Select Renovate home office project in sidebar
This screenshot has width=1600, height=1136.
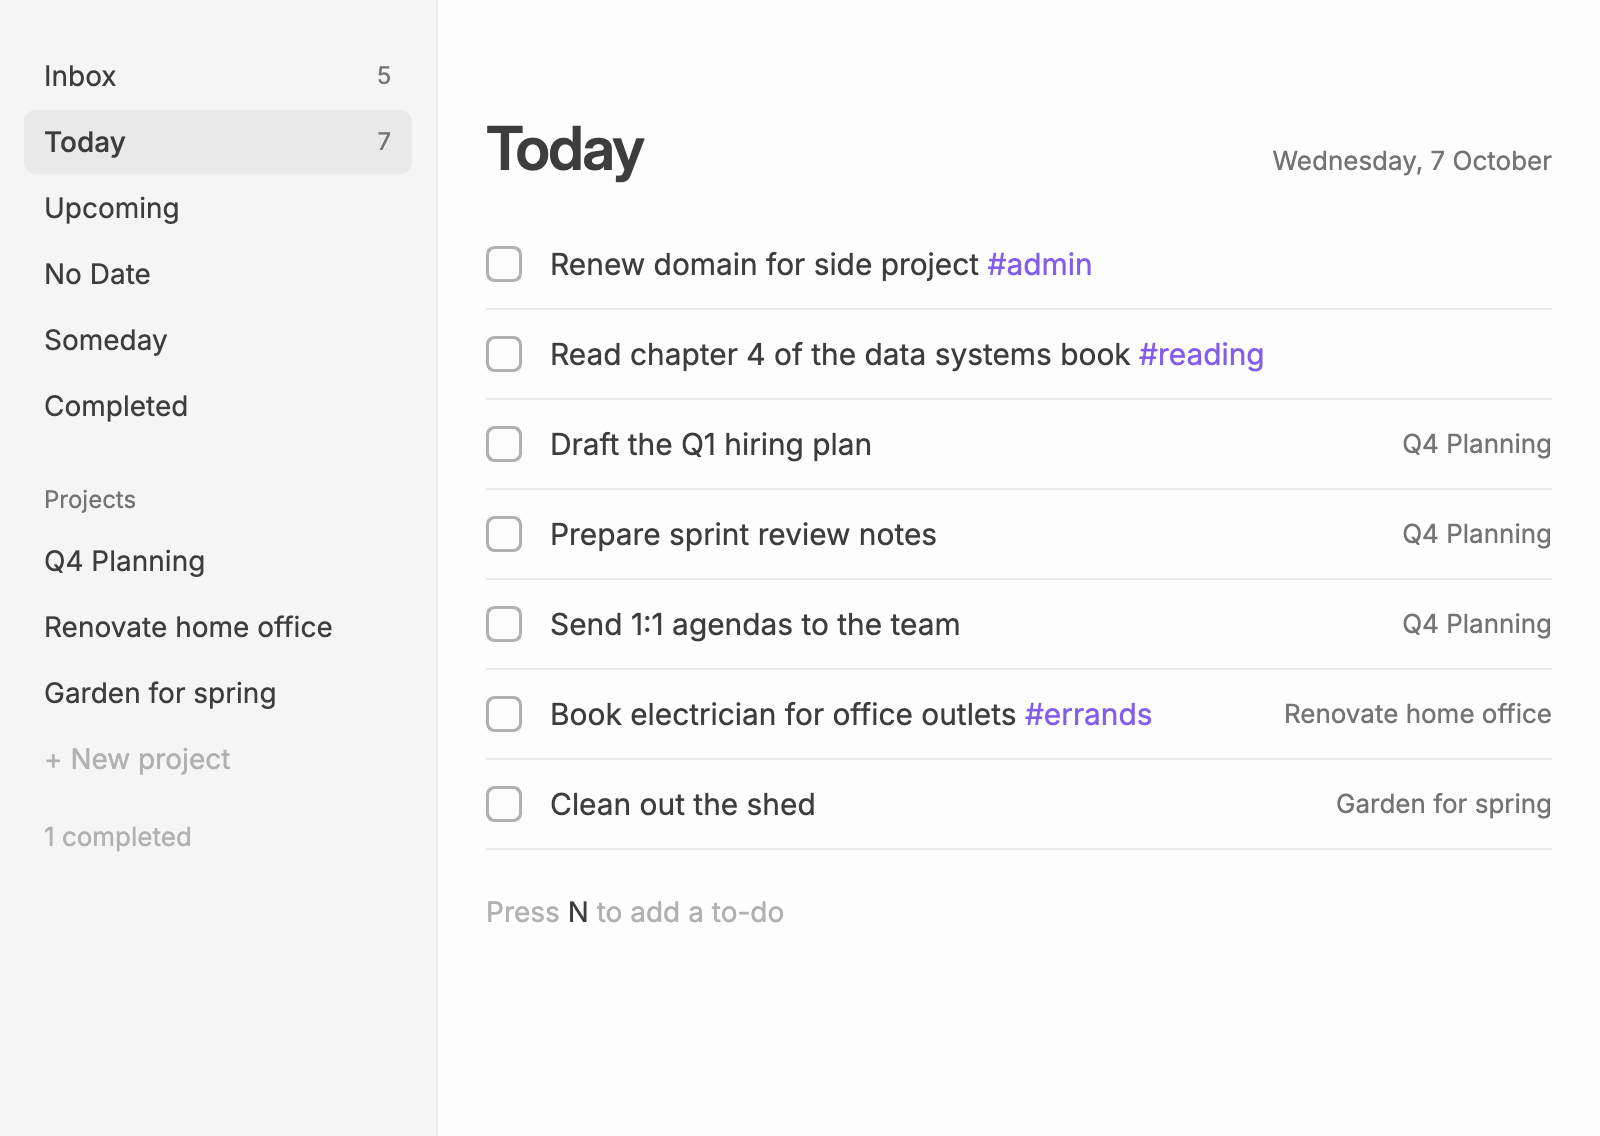pyautogui.click(x=218, y=627)
